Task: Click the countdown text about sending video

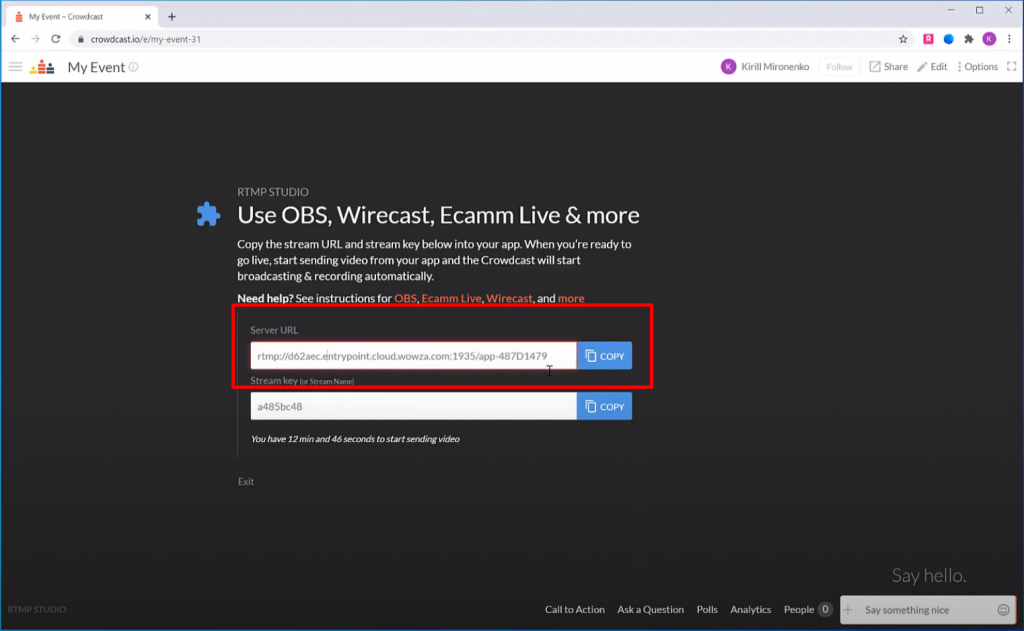Action: click(355, 439)
